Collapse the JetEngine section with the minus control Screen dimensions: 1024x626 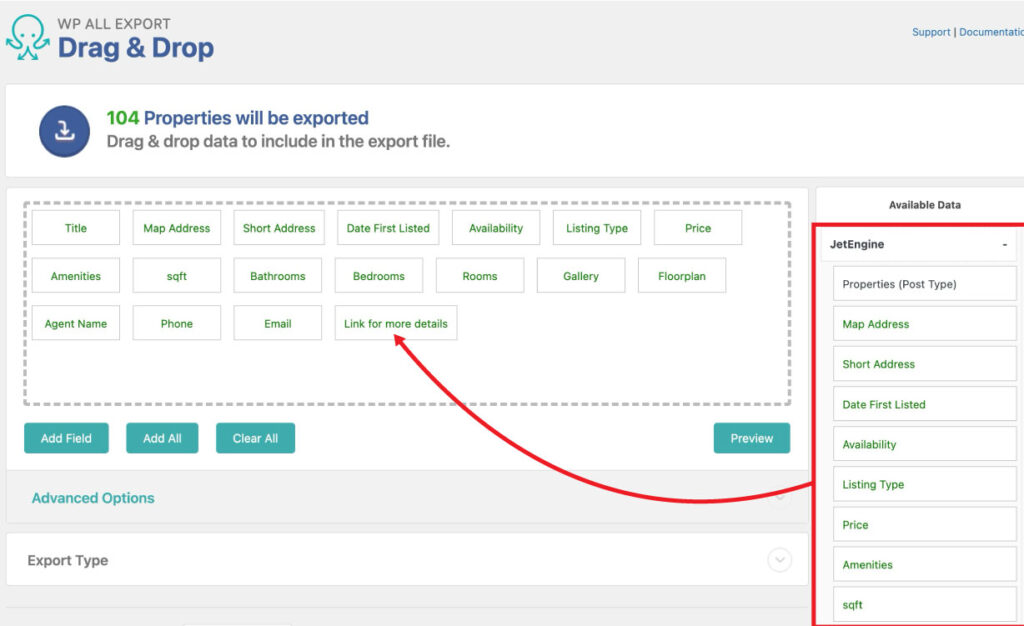click(x=1007, y=244)
